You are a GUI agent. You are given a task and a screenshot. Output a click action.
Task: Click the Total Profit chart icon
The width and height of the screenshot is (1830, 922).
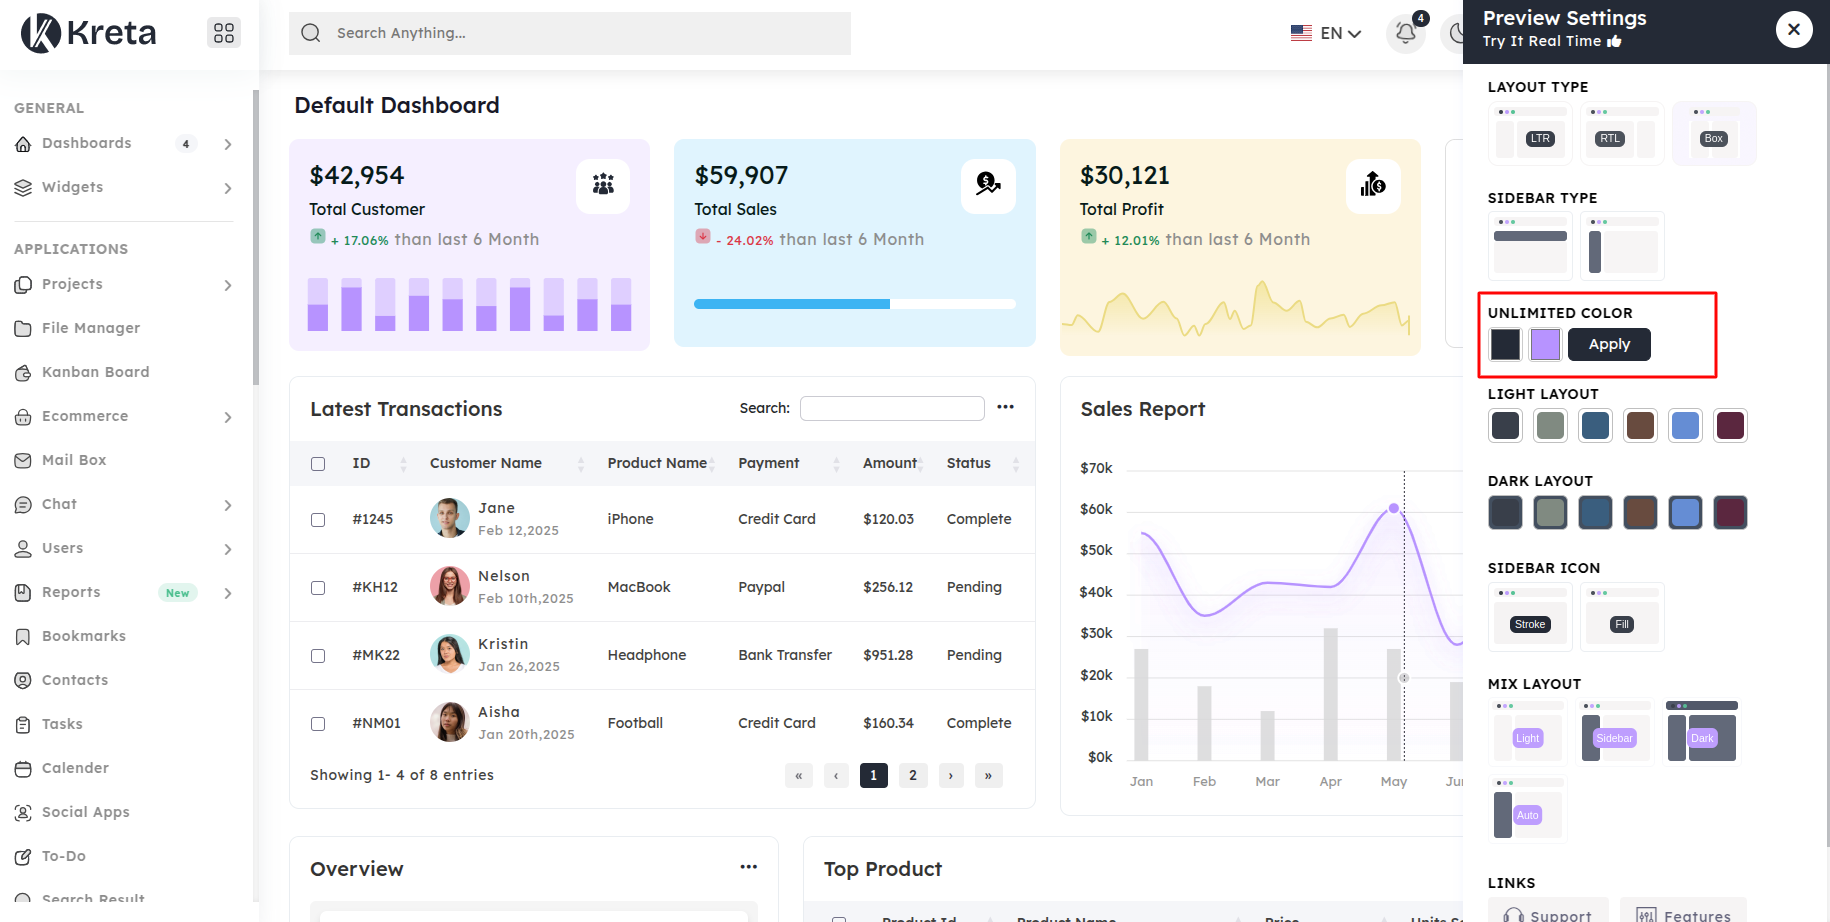coord(1373,185)
